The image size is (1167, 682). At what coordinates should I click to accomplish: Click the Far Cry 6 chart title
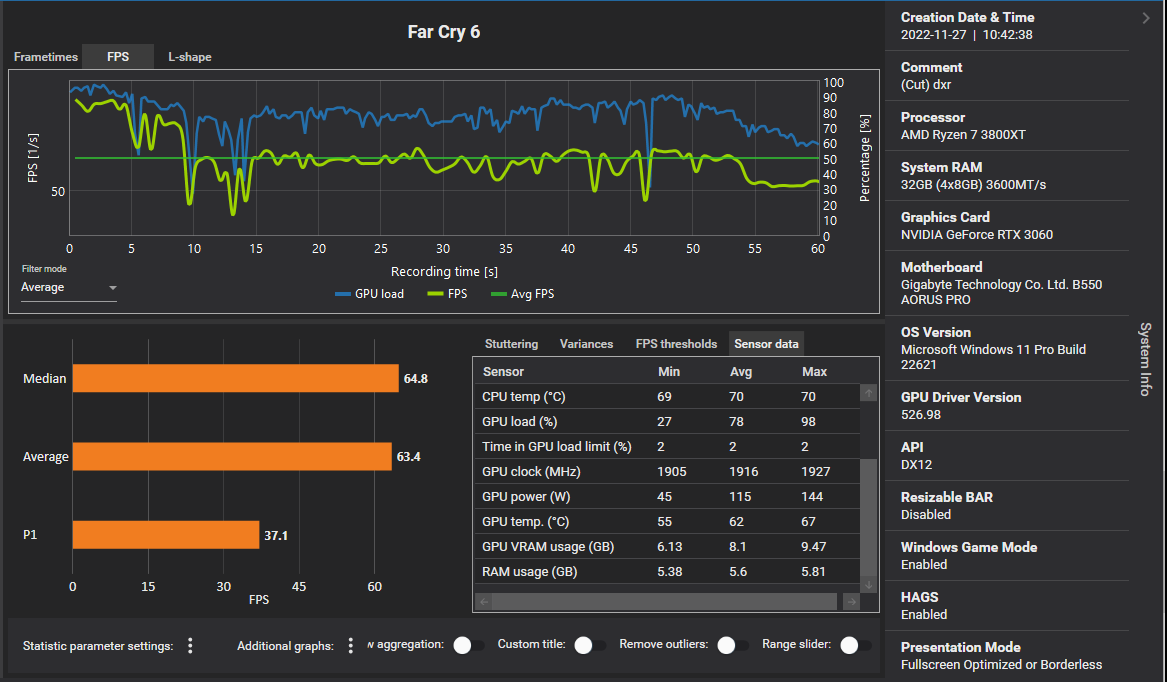tap(444, 32)
